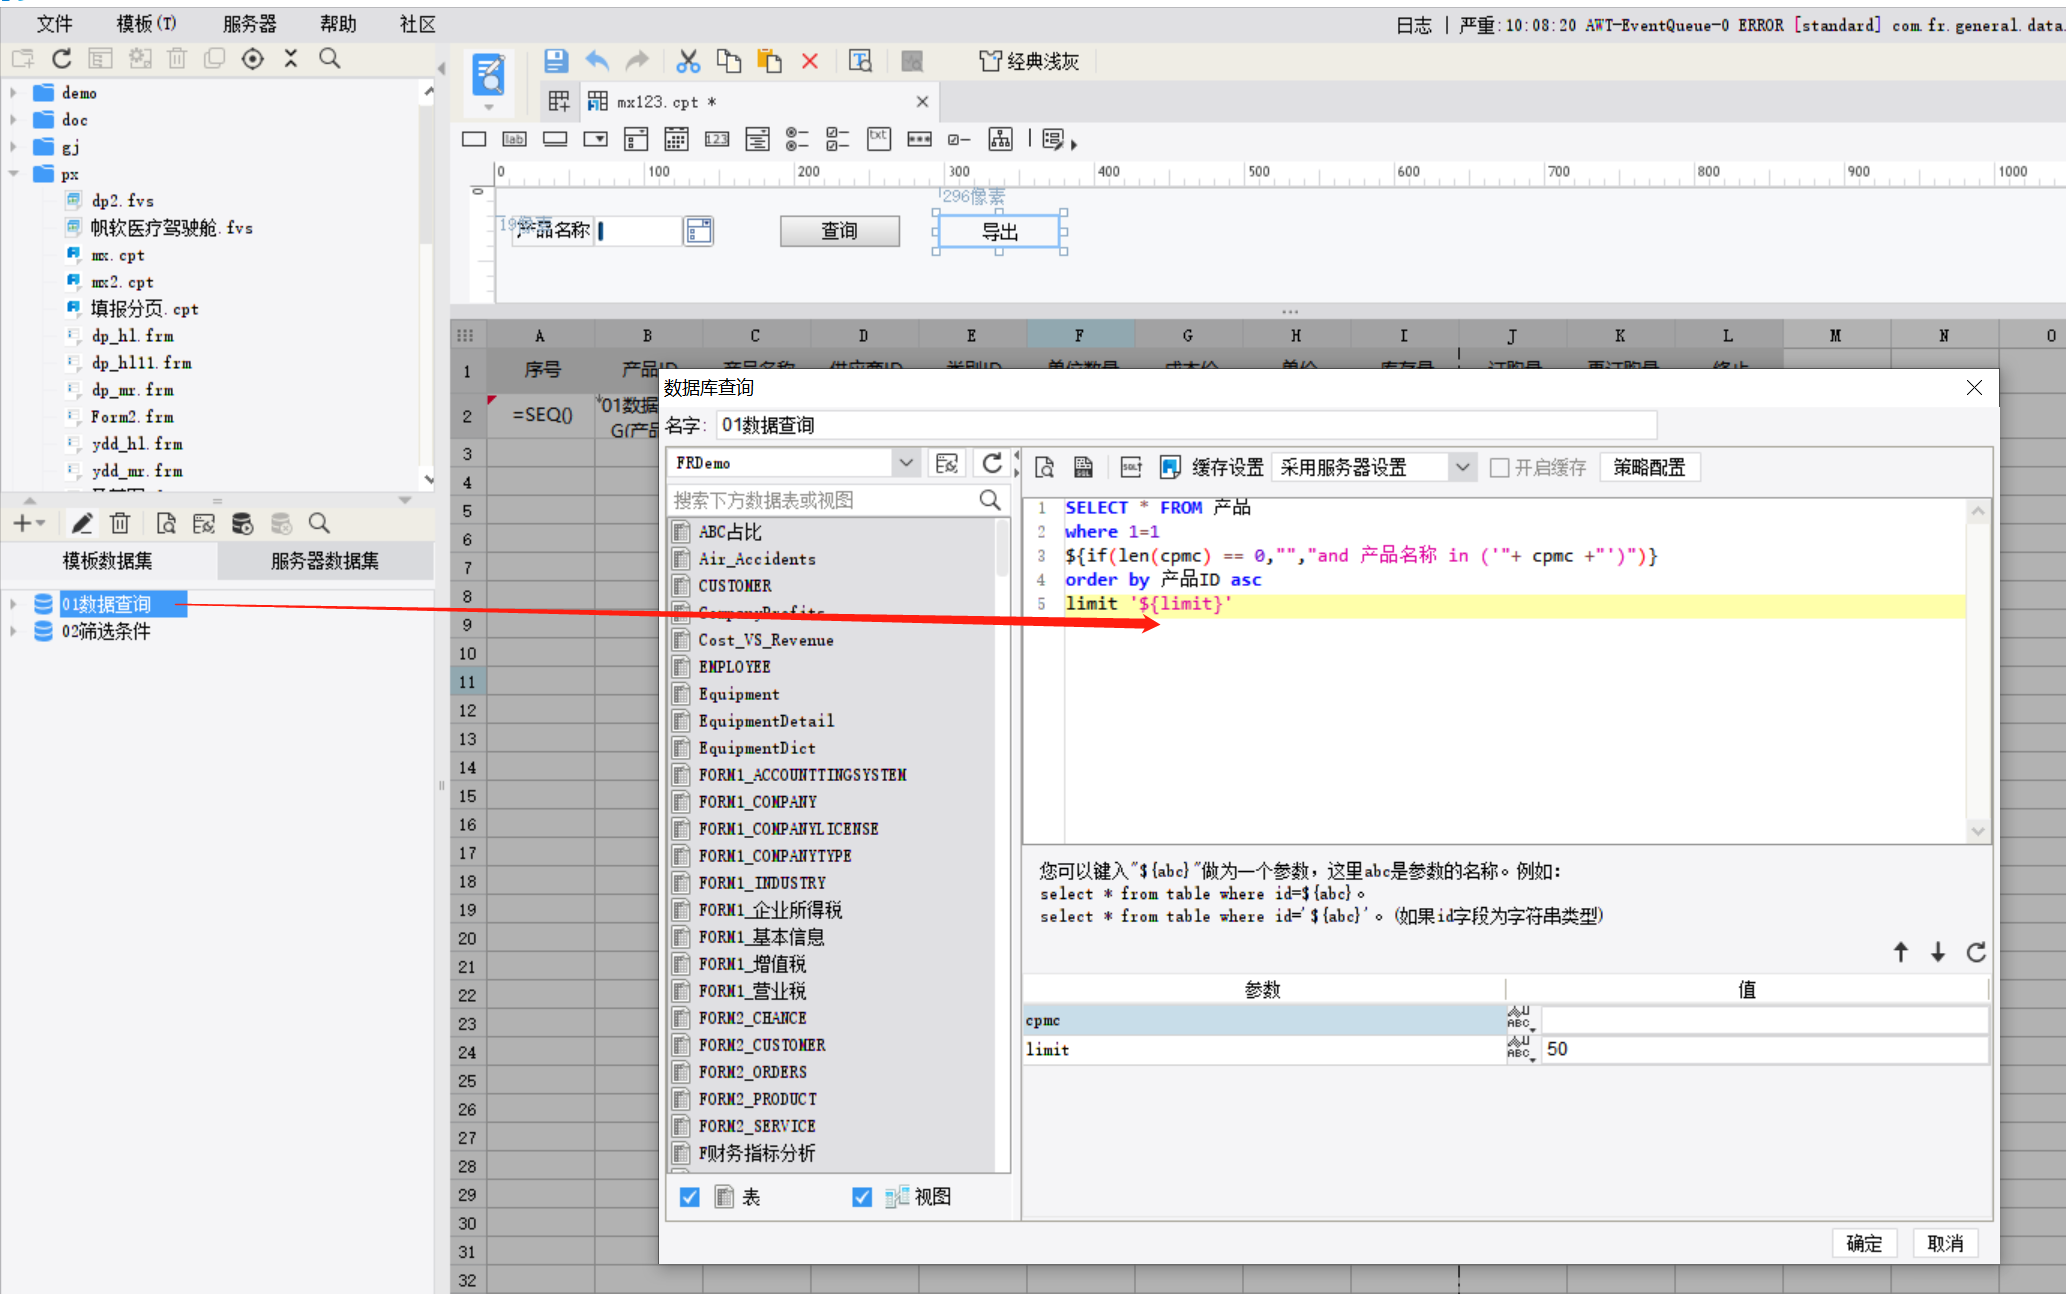The width and height of the screenshot is (2066, 1294).
Task: Click the Undo arrow icon
Action: (x=597, y=61)
